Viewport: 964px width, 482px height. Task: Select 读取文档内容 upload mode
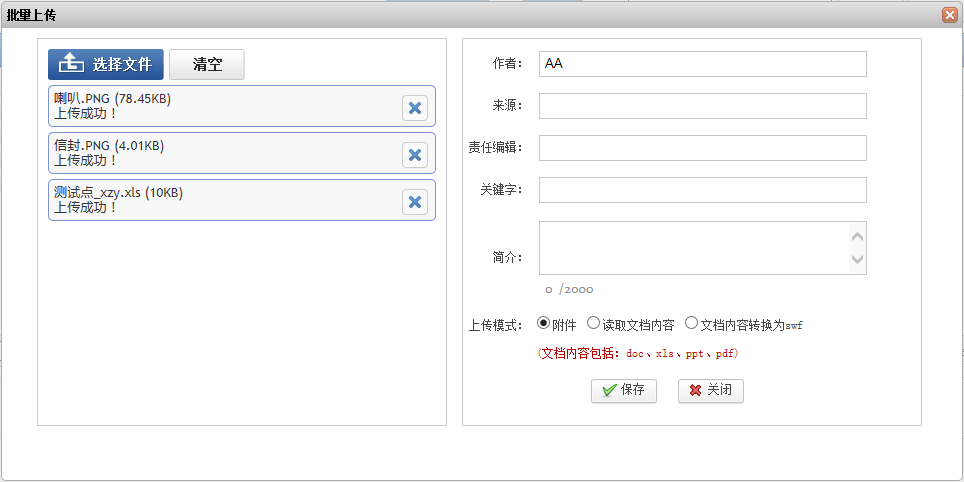click(593, 323)
